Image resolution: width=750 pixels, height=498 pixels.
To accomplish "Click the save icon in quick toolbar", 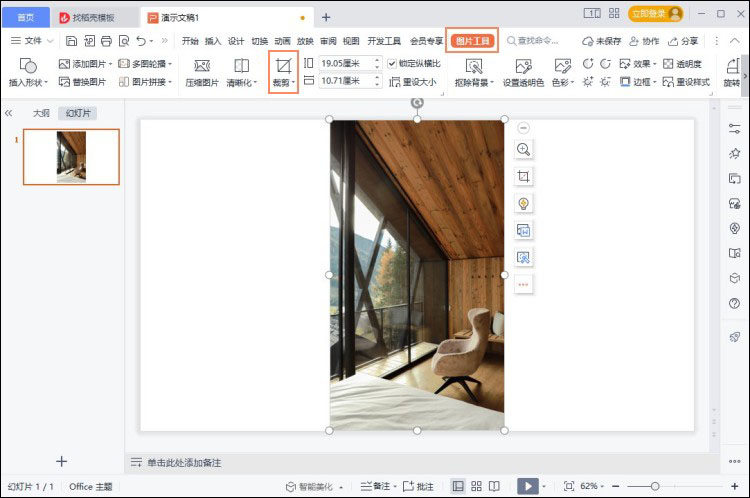I will (71, 41).
